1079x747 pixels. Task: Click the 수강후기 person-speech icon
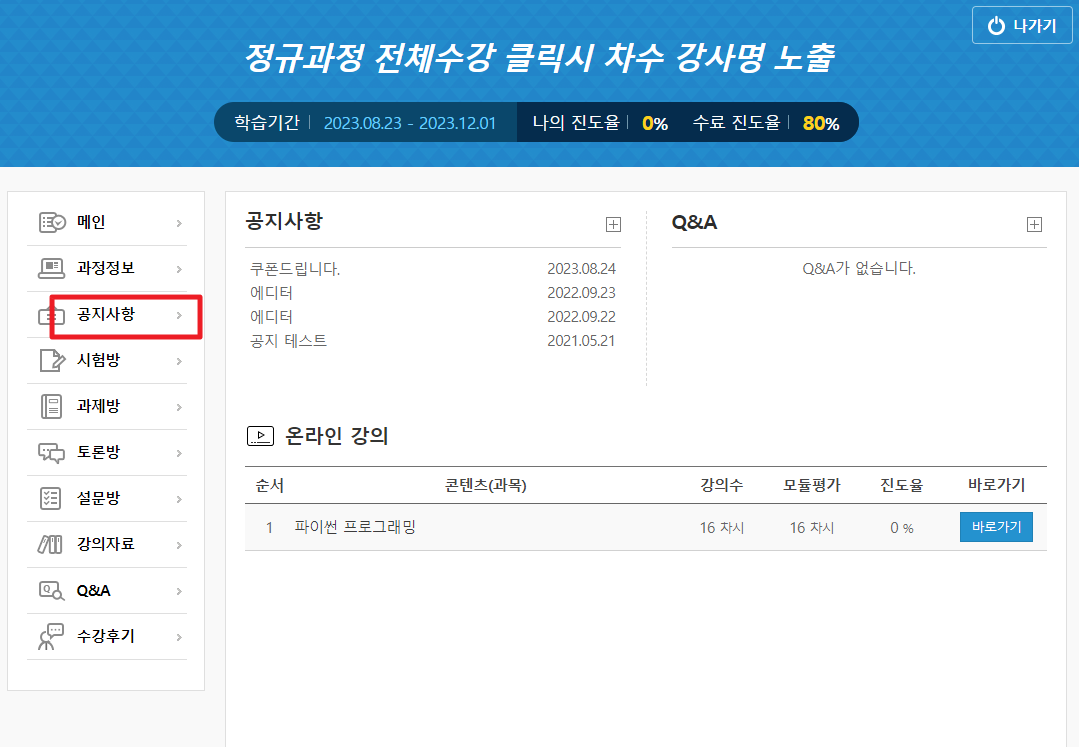point(50,637)
